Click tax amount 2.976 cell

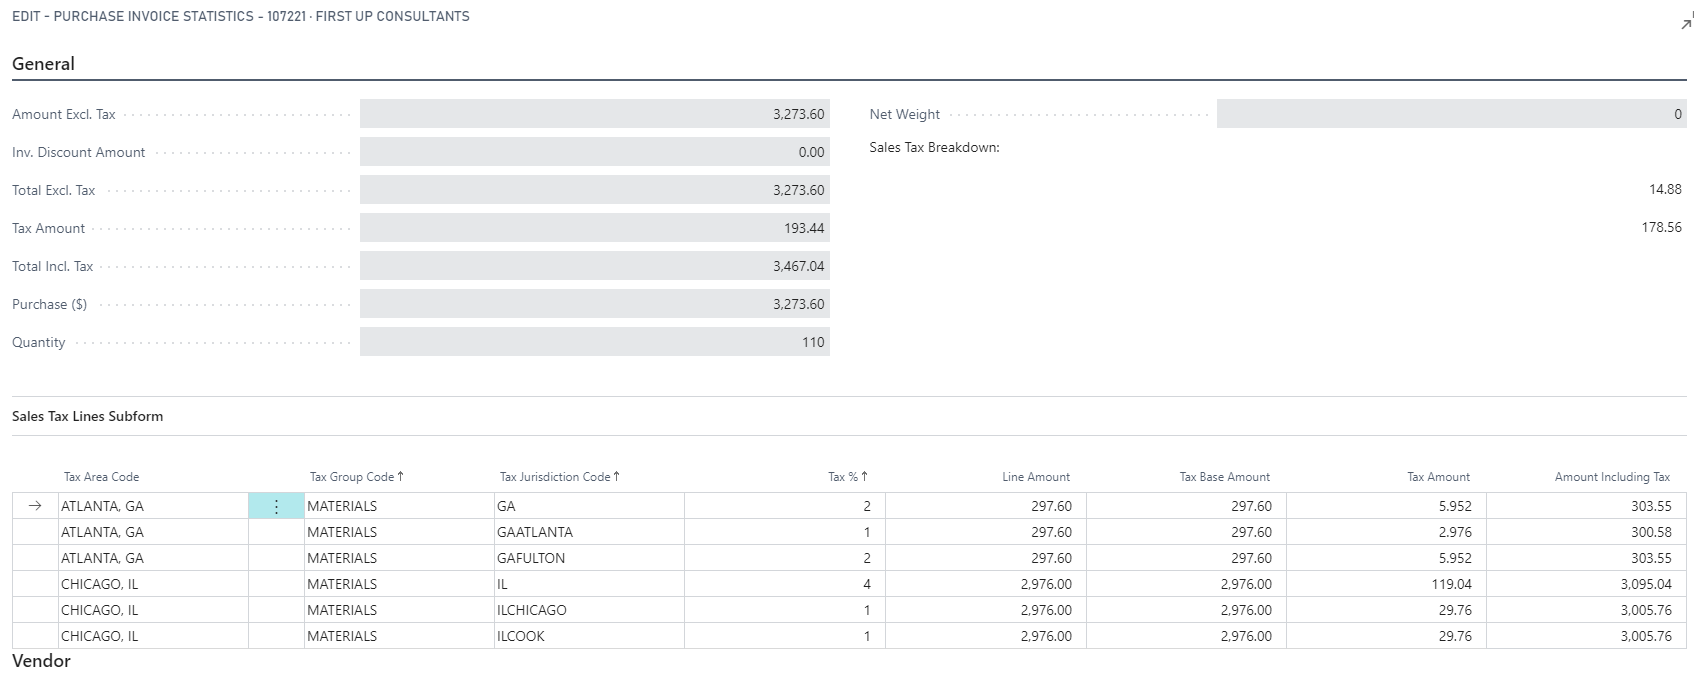(x=1386, y=532)
